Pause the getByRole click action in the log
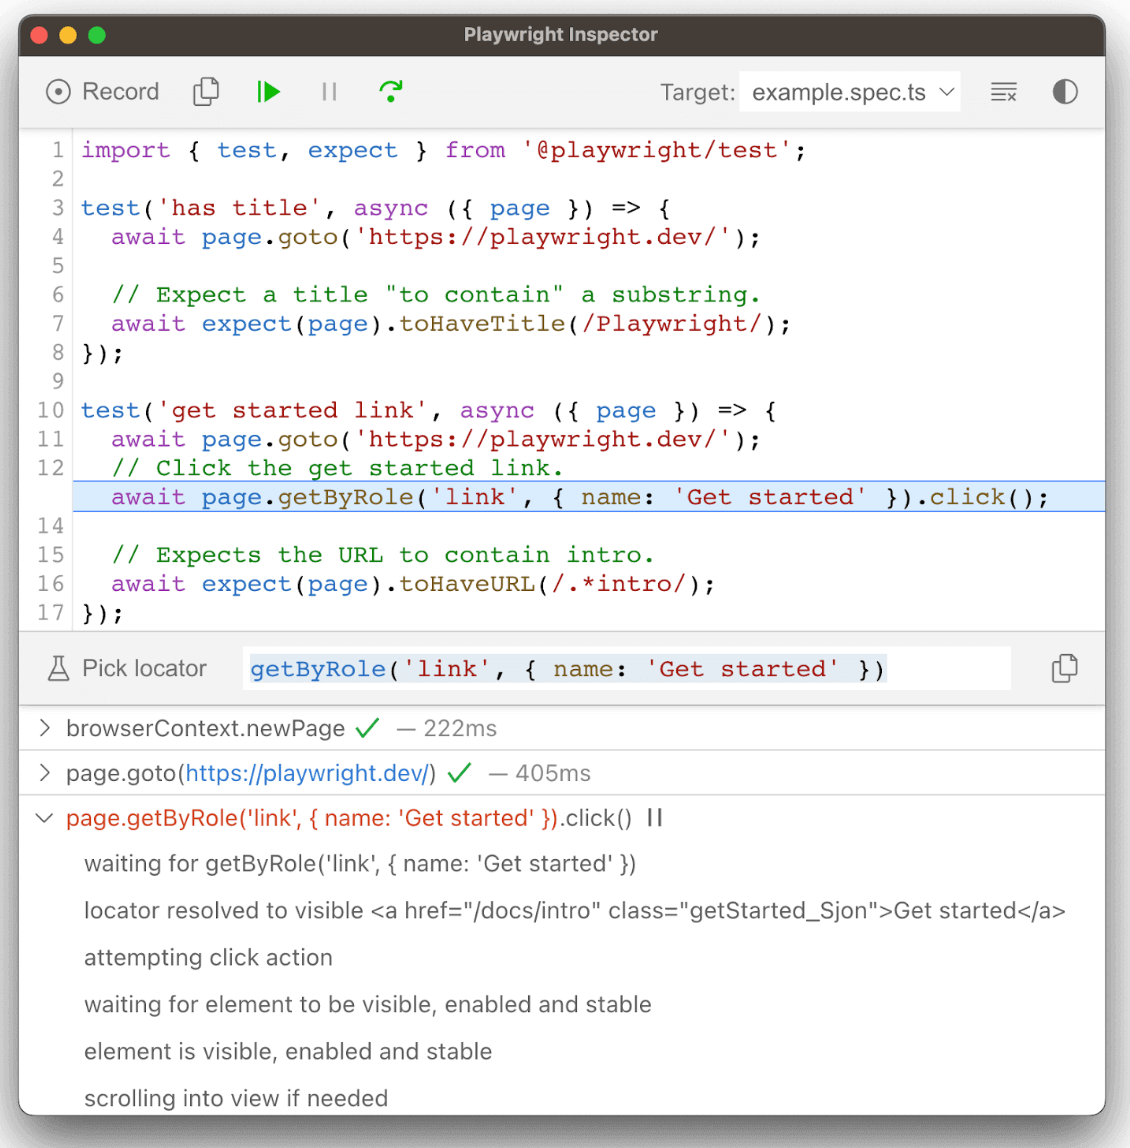Image resolution: width=1130 pixels, height=1148 pixels. click(656, 818)
